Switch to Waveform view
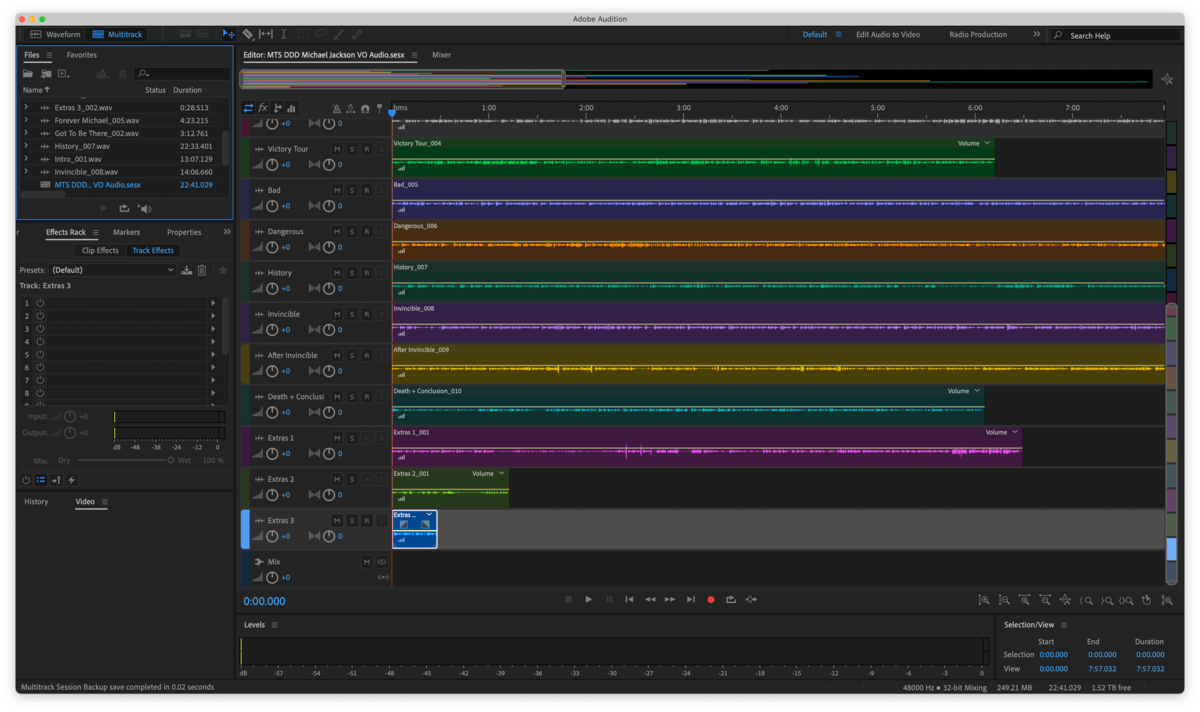The width and height of the screenshot is (1200, 712). tap(55, 34)
